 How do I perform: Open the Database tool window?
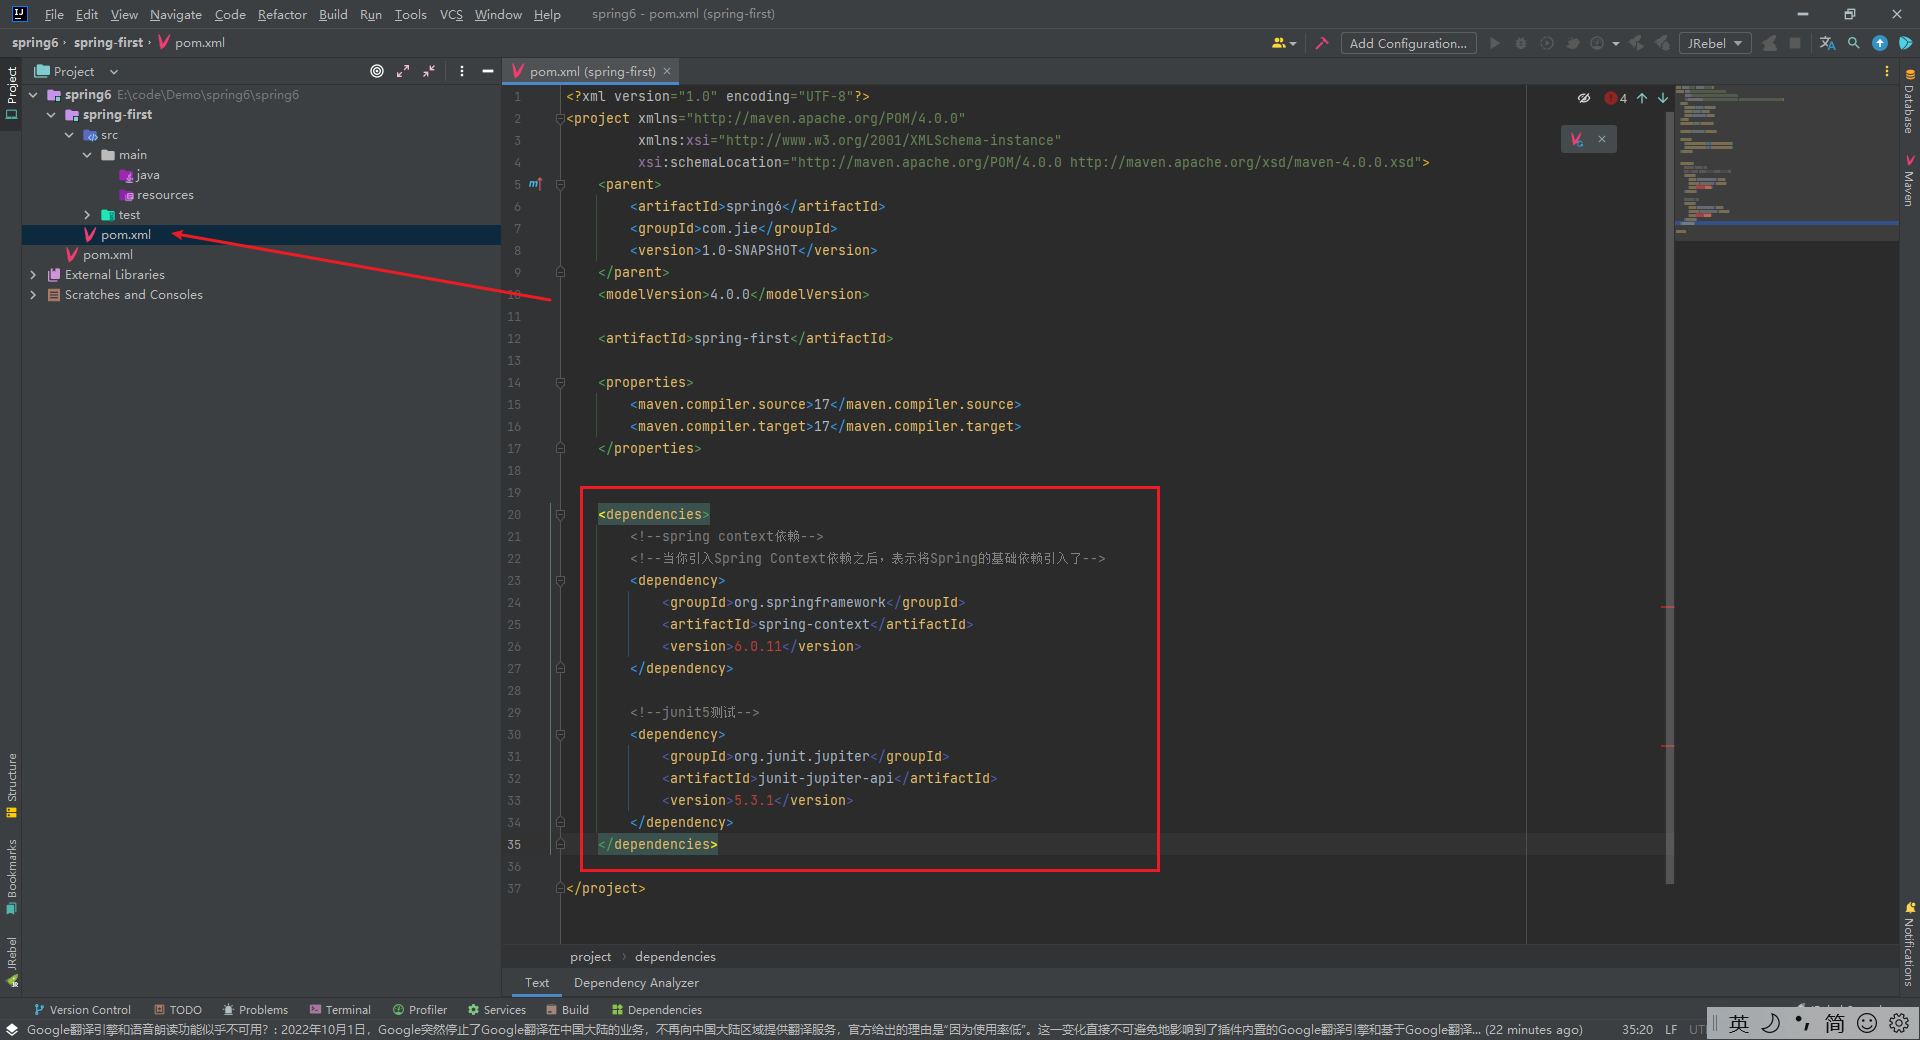click(x=1909, y=102)
